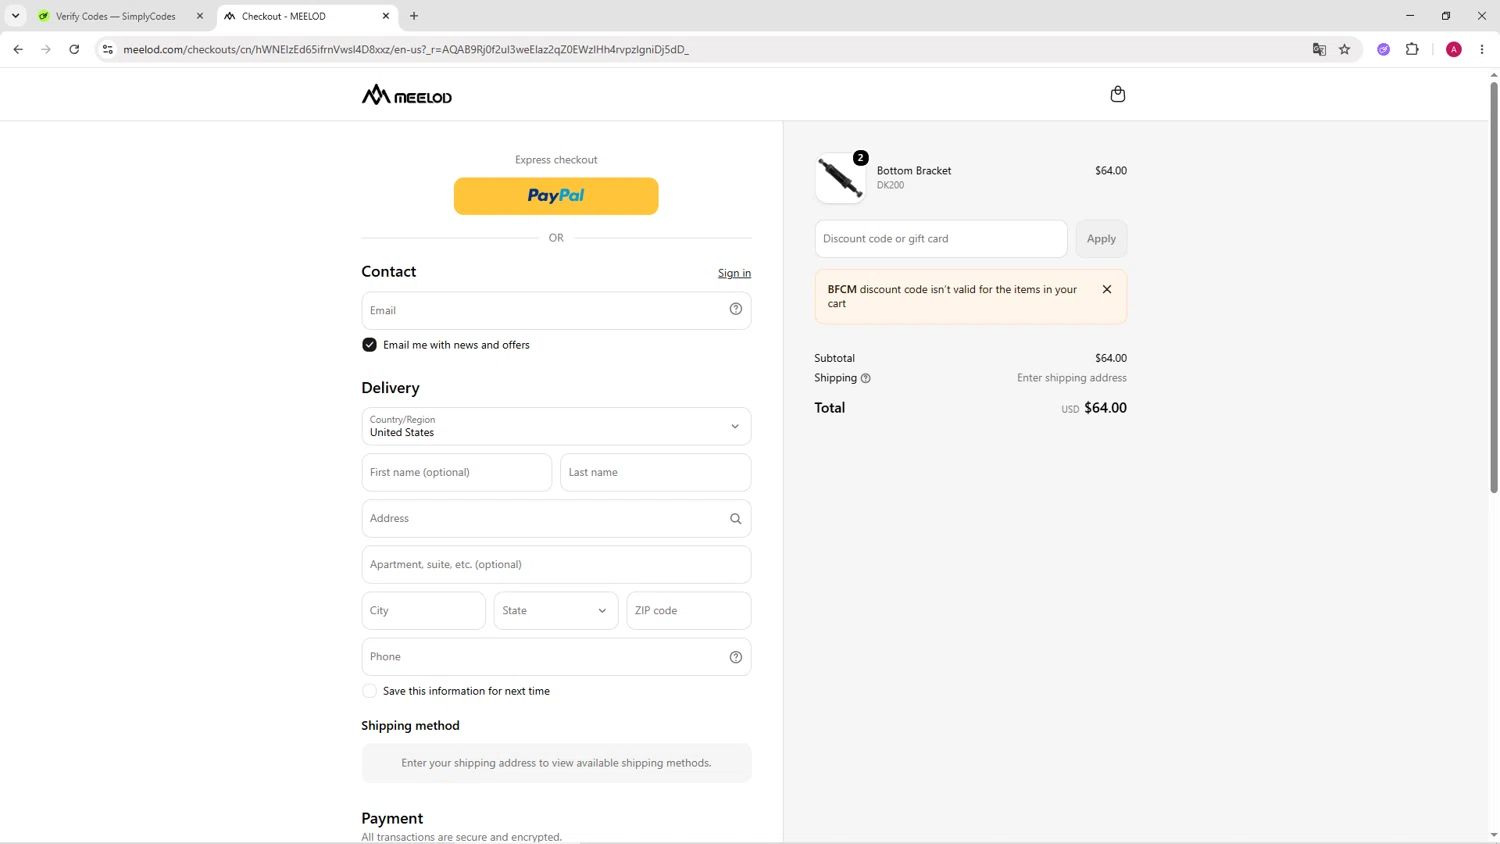The height and width of the screenshot is (844, 1500).
Task: Focus the Apartment, suite field
Action: [x=556, y=564]
